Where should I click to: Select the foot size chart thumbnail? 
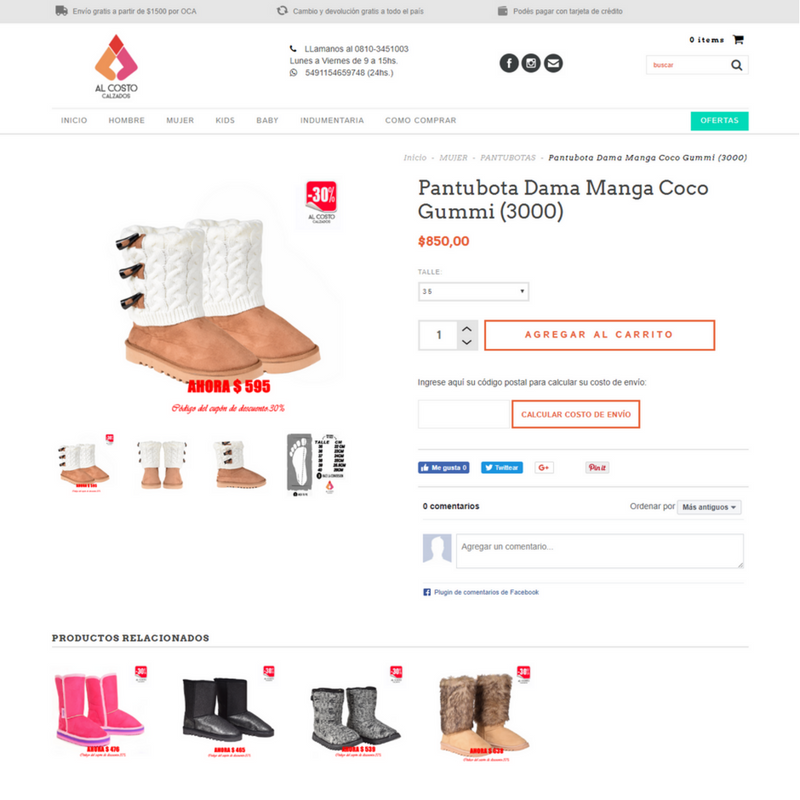click(x=316, y=464)
